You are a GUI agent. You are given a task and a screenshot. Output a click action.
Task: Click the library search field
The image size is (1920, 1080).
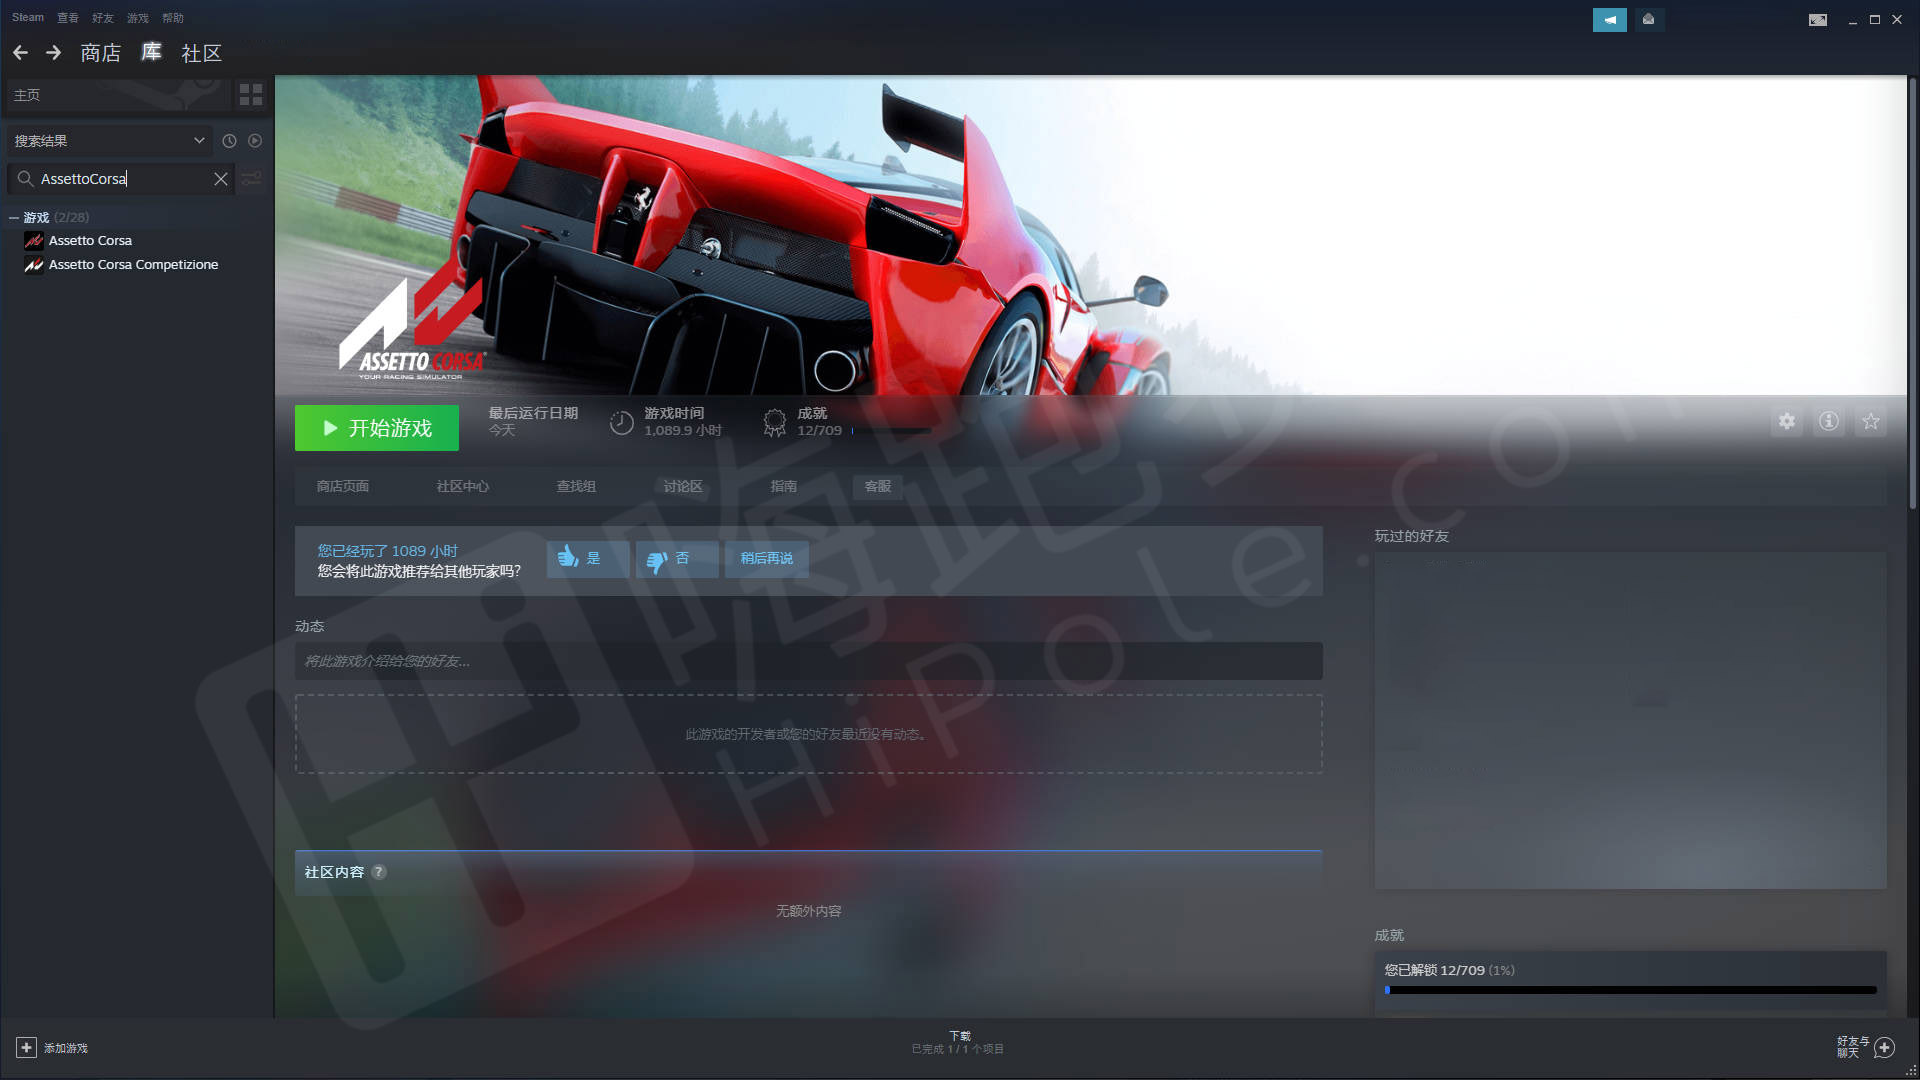120,179
